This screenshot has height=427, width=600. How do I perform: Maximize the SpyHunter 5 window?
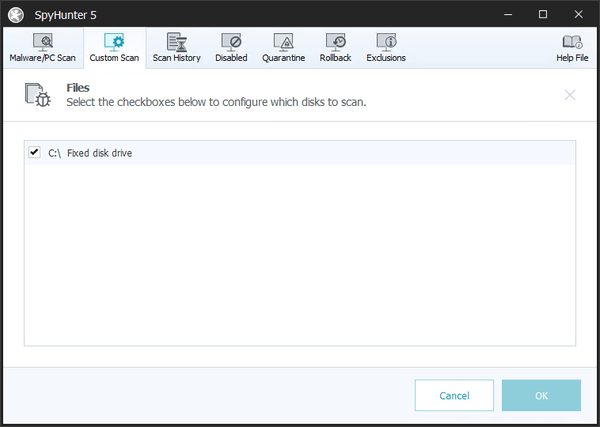coord(543,14)
